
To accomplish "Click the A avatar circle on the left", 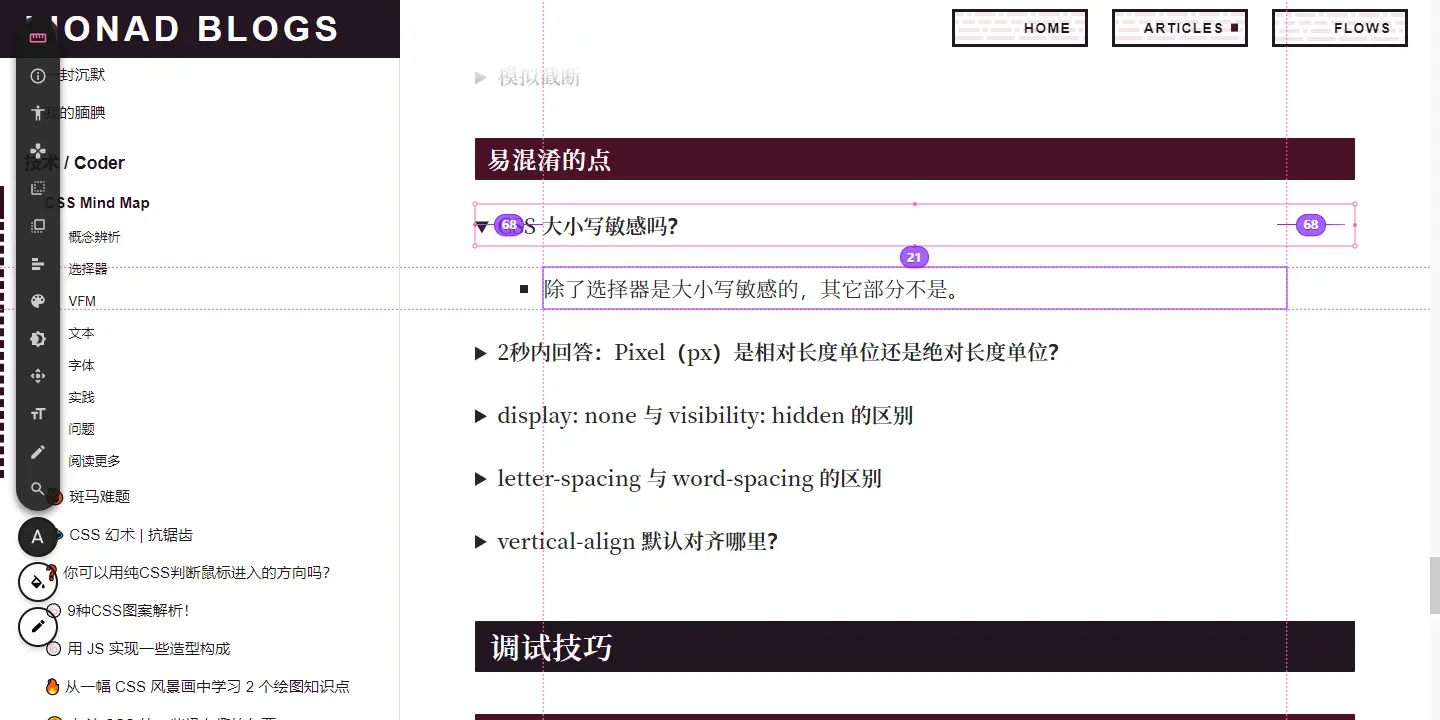I will tap(37, 537).
